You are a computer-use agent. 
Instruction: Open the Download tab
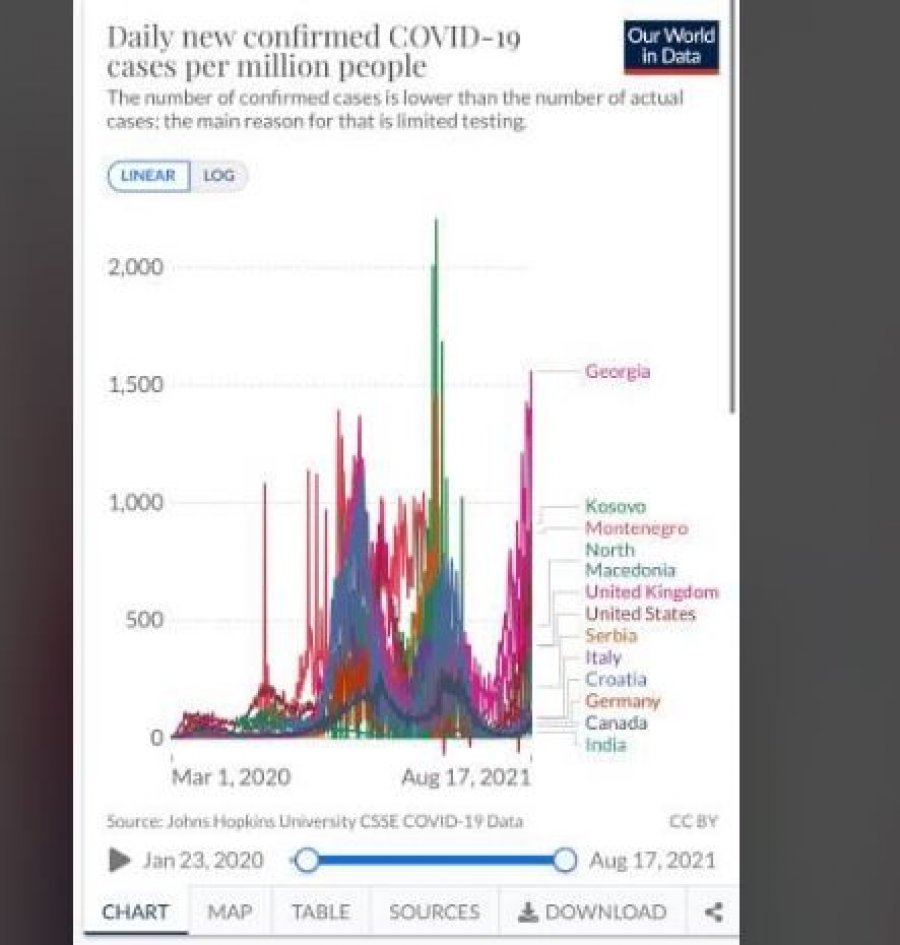pyautogui.click(x=592, y=912)
